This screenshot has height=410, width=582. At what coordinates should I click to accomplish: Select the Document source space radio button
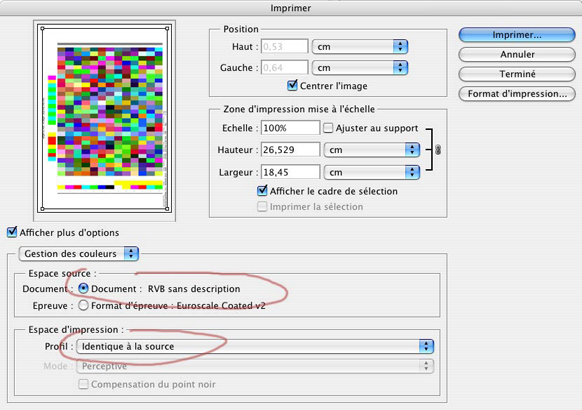[83, 288]
